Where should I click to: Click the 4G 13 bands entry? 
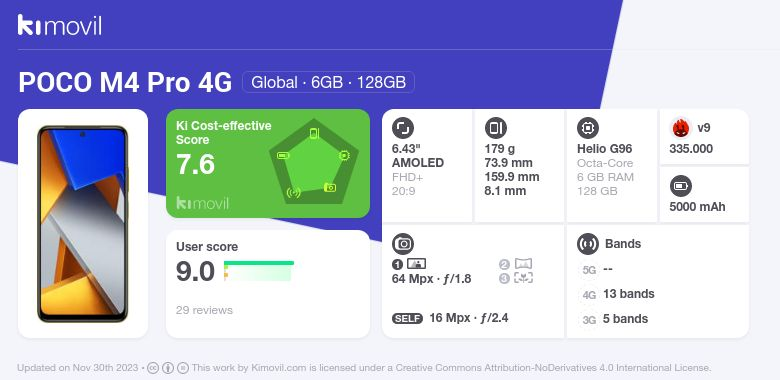[x=617, y=294]
